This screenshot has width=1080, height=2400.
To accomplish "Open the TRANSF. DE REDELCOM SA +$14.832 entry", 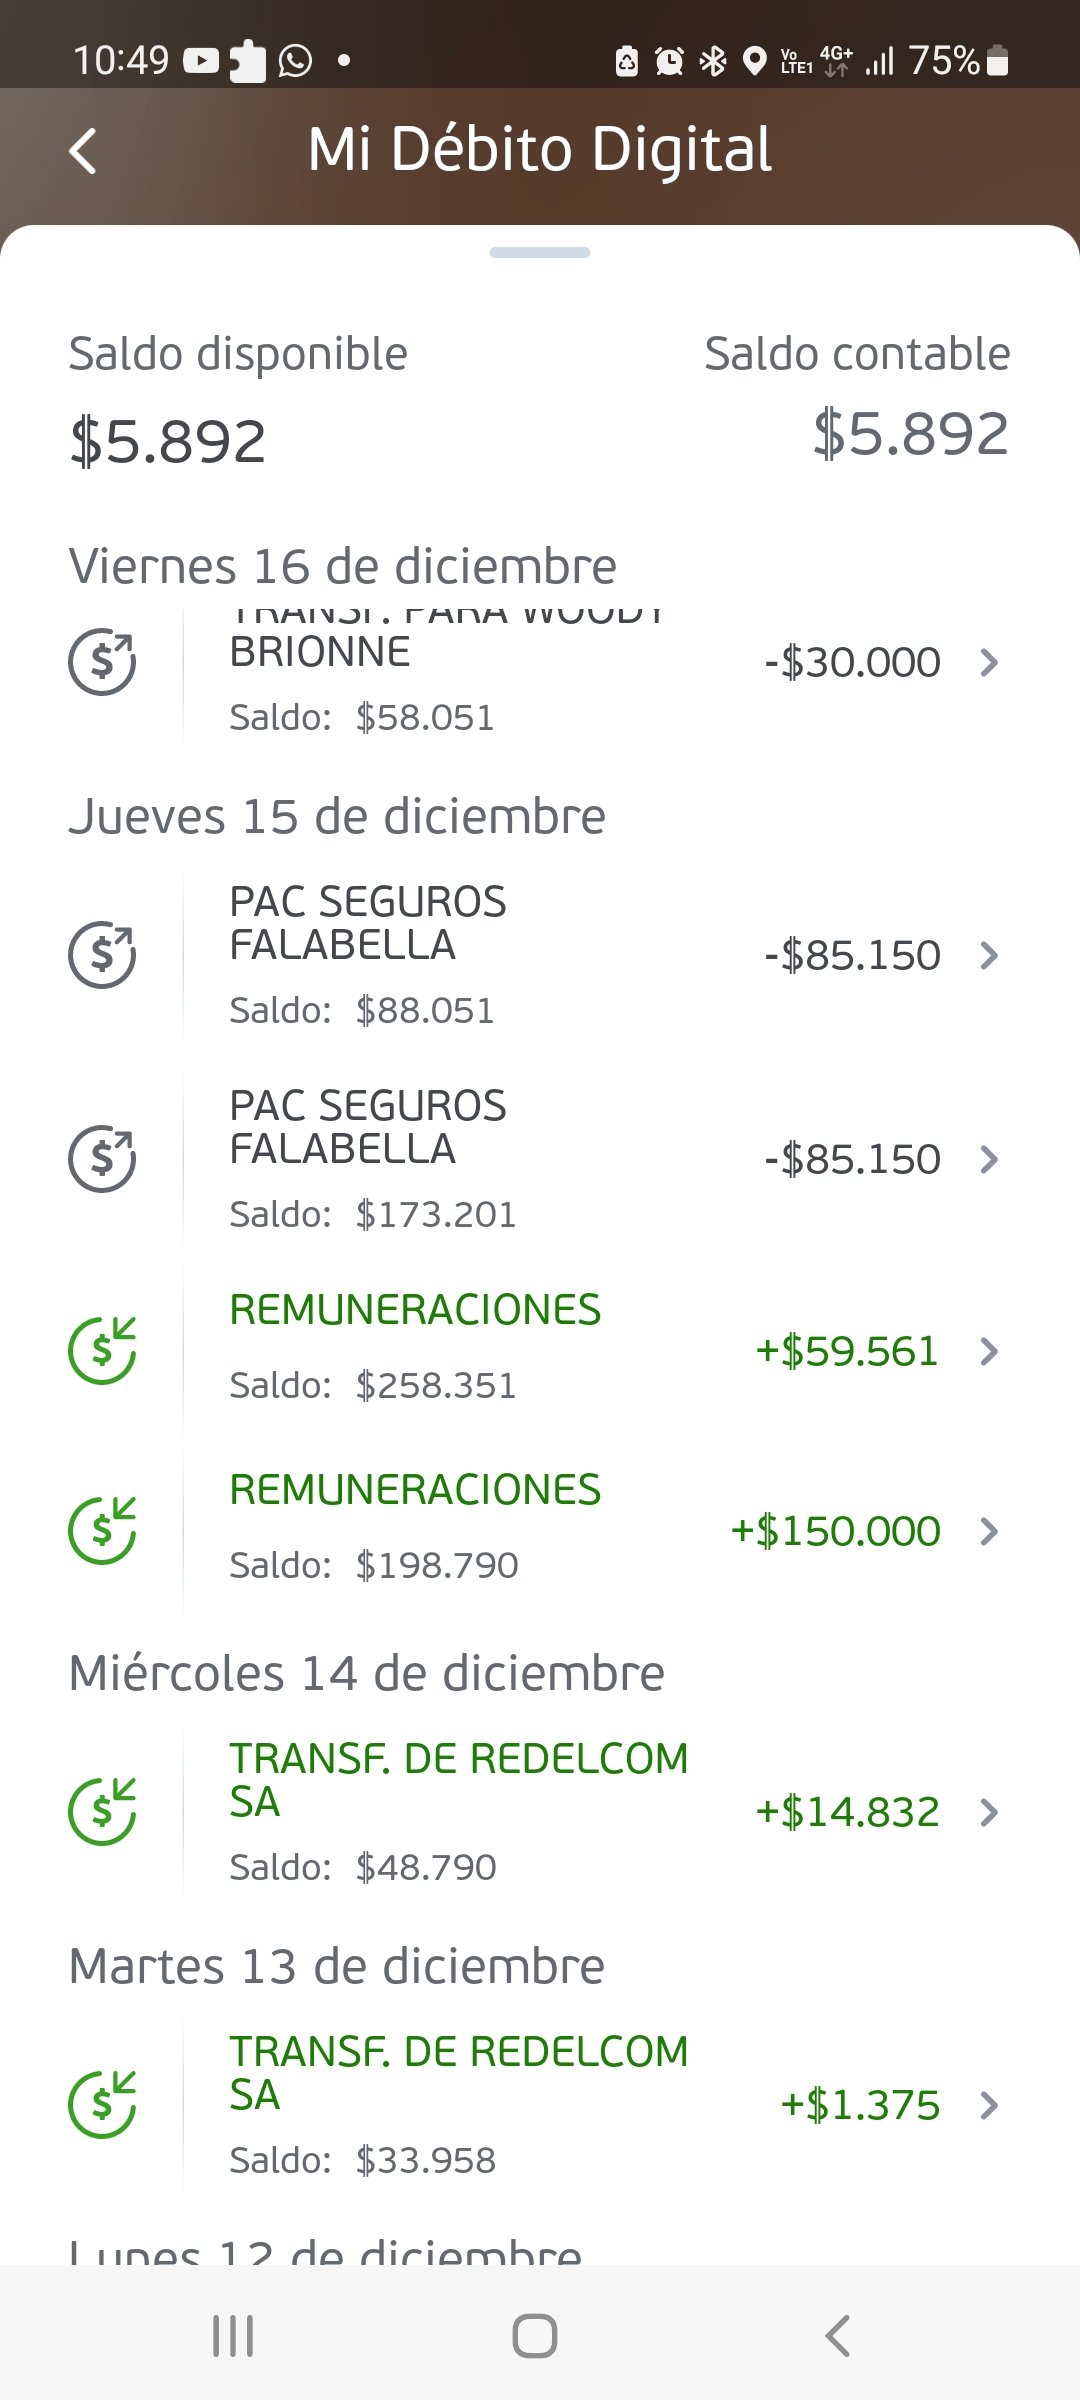I will [458, 1780].
